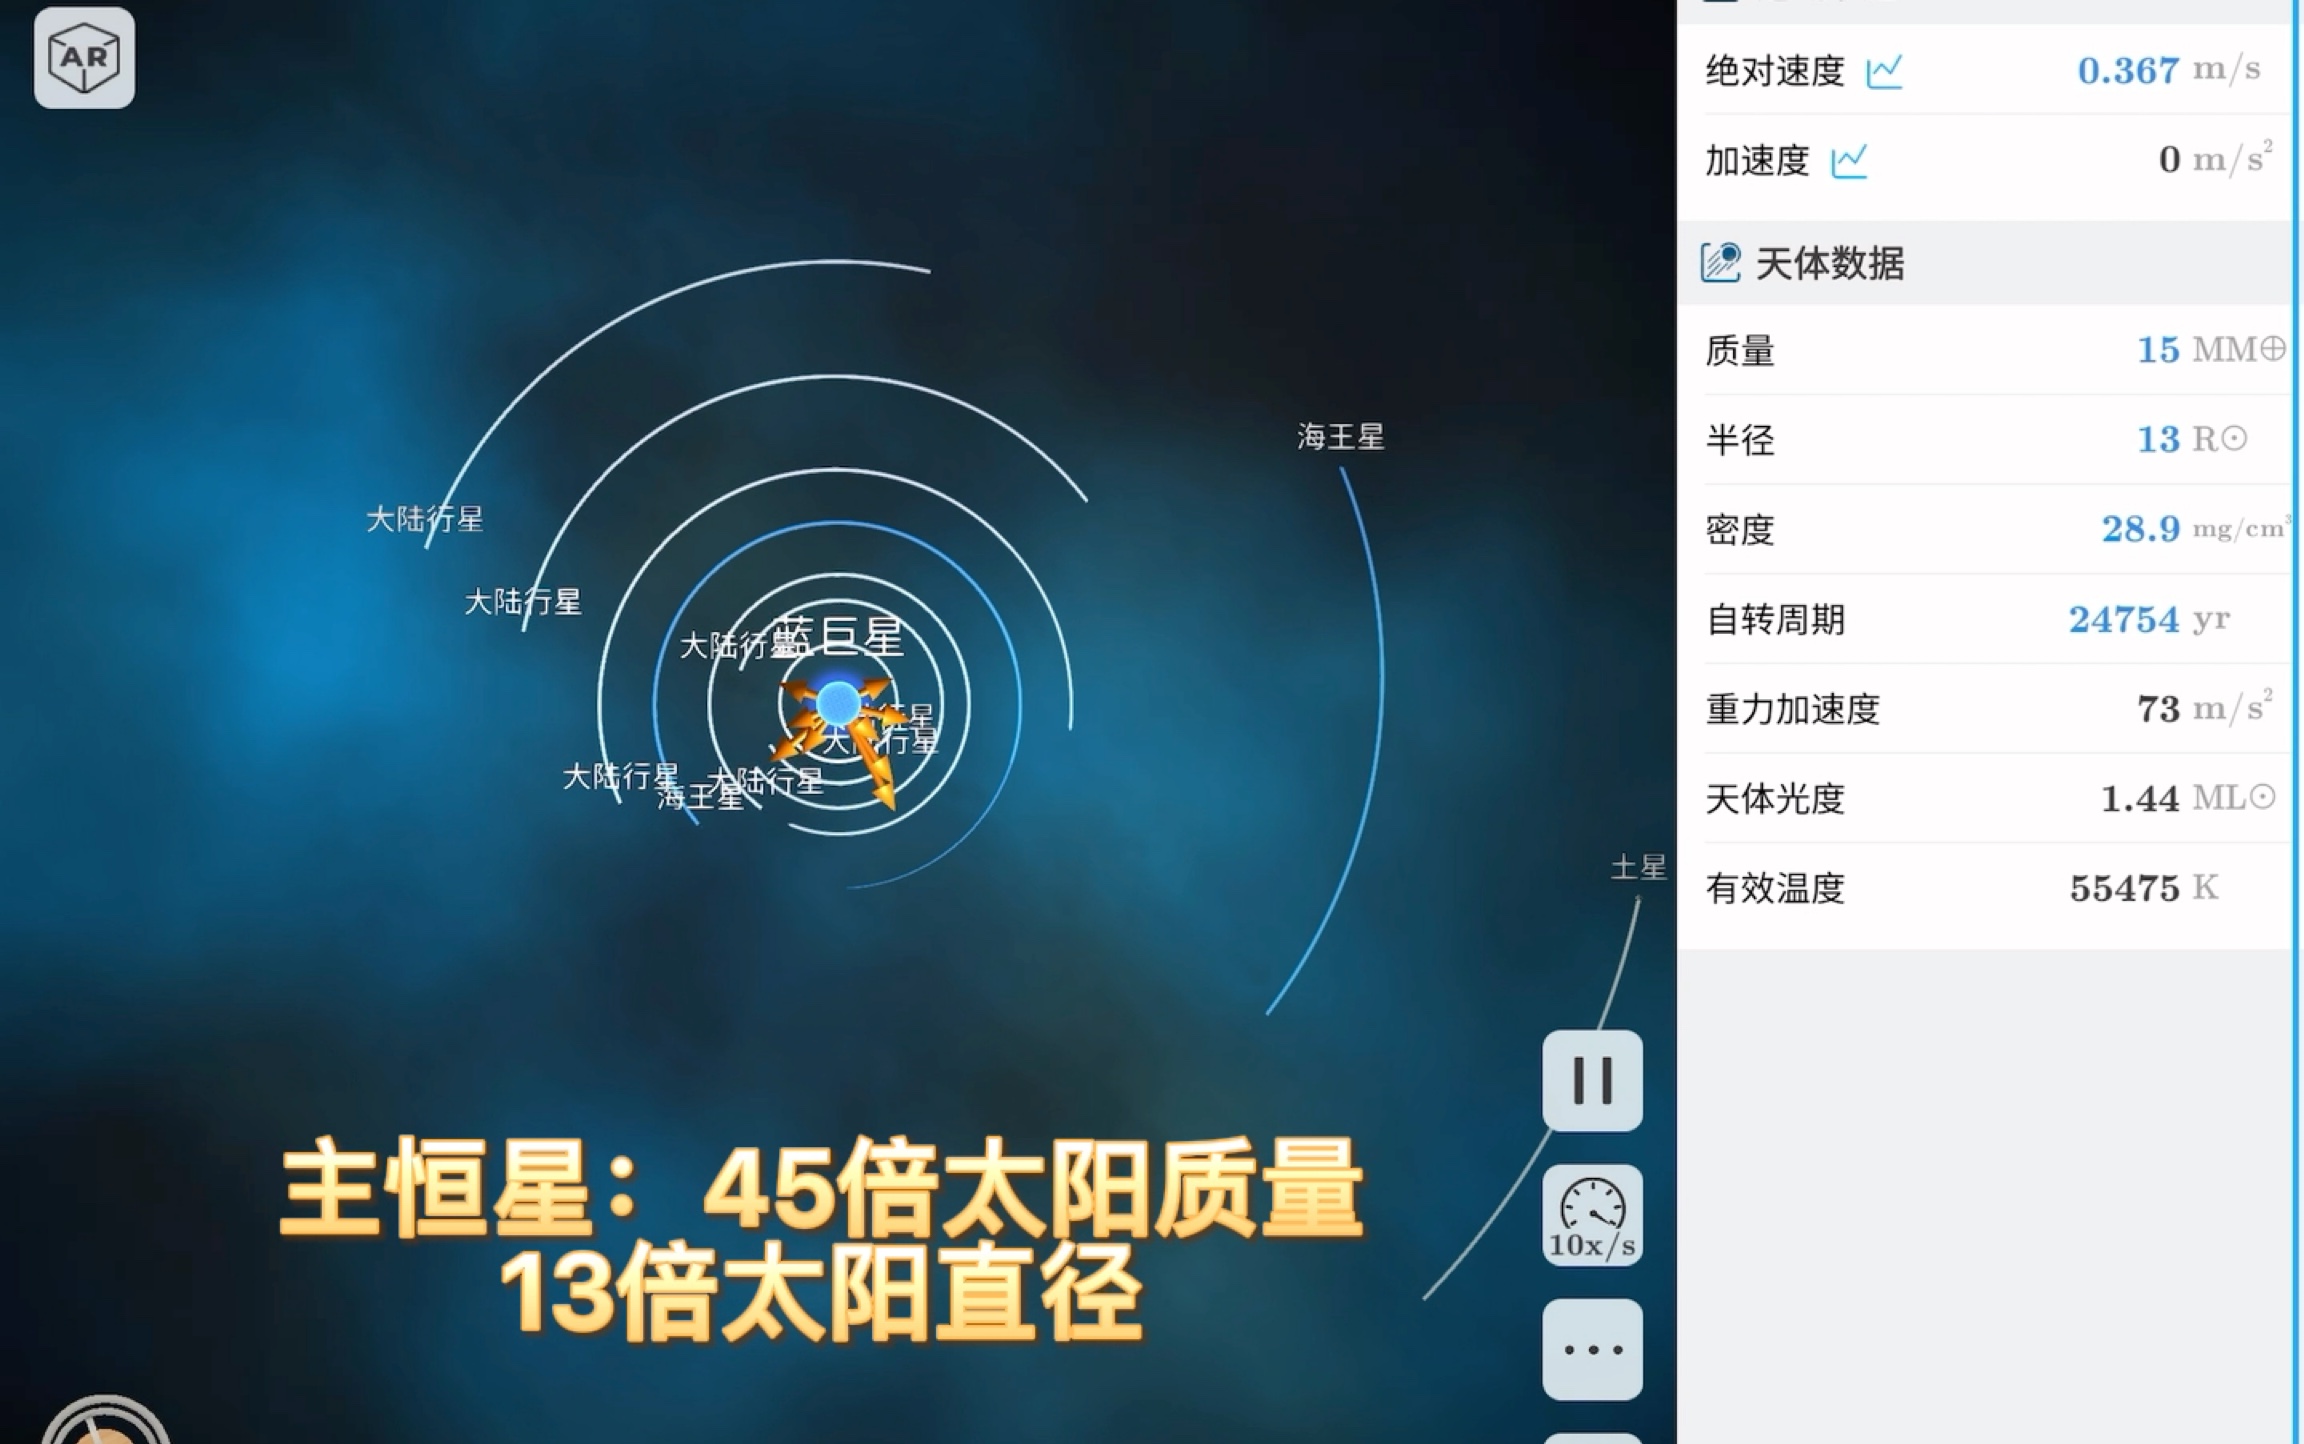Image resolution: width=2304 pixels, height=1444 pixels.
Task: Click the 绝对速度 trend chart icon
Action: (x=1898, y=68)
